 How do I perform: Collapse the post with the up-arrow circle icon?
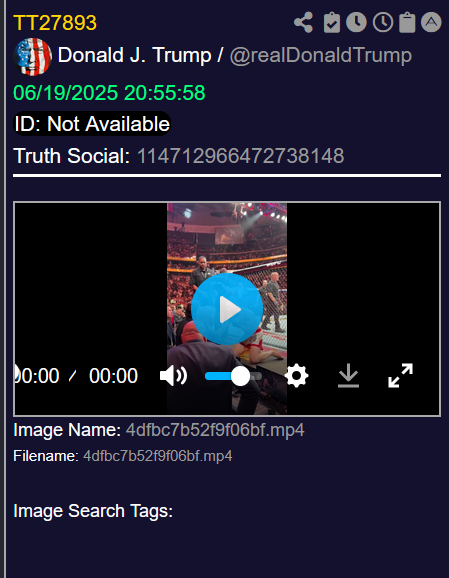click(431, 22)
